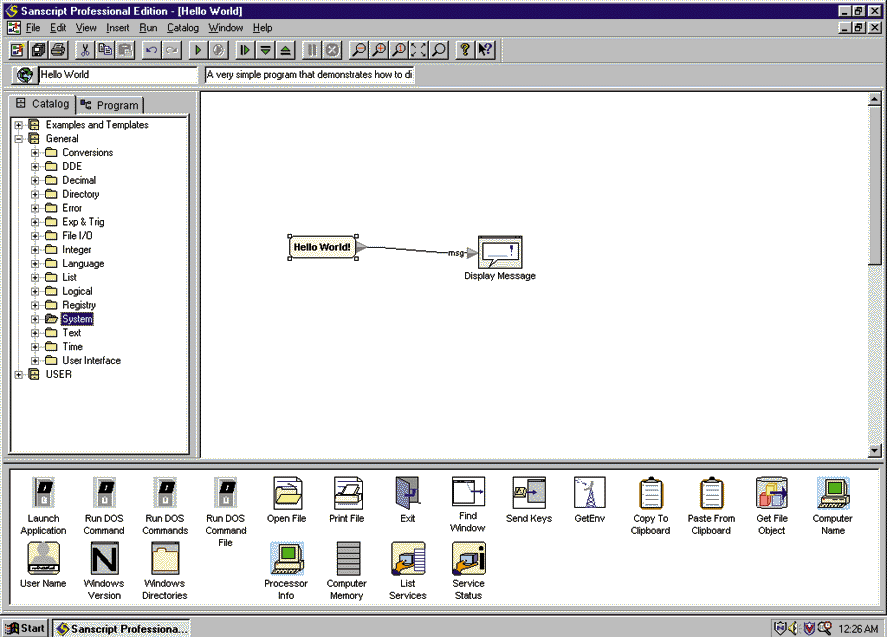The image size is (887, 637).
Task: Expand the File I/O folder
Action: [x=36, y=236]
